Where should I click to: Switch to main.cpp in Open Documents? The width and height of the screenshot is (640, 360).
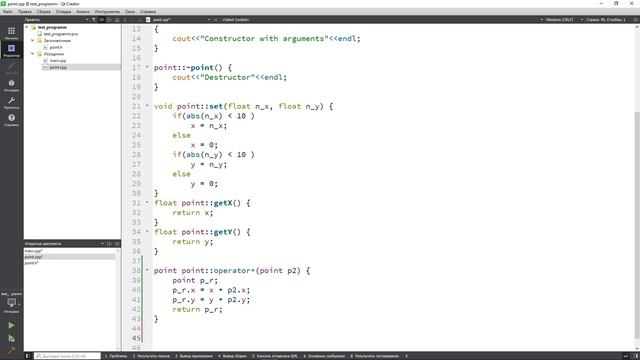(x=33, y=251)
